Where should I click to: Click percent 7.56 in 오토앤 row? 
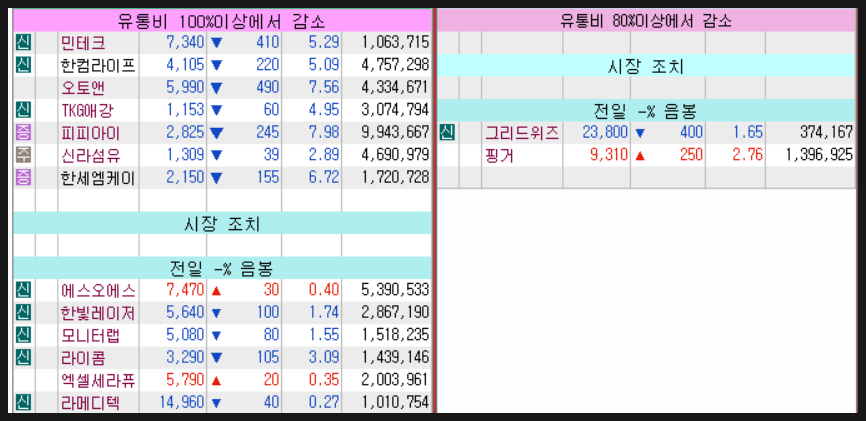pos(324,88)
